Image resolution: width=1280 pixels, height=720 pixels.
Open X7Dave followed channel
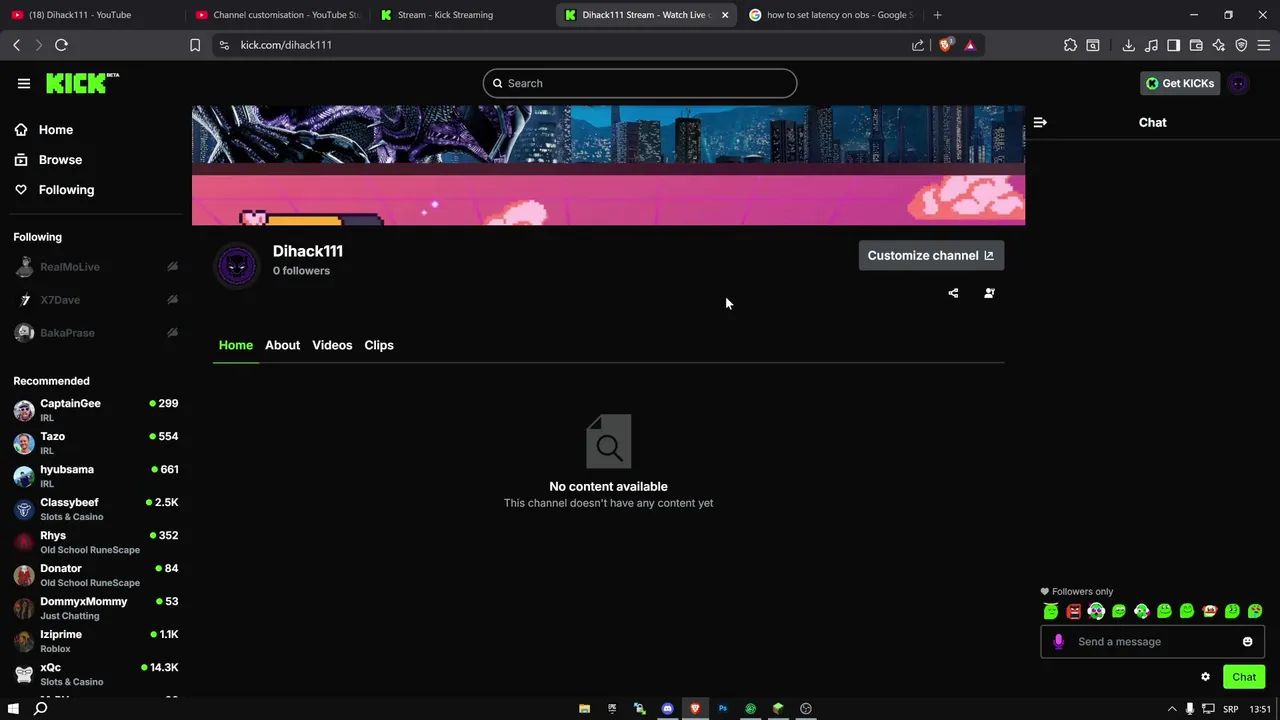[x=96, y=300]
